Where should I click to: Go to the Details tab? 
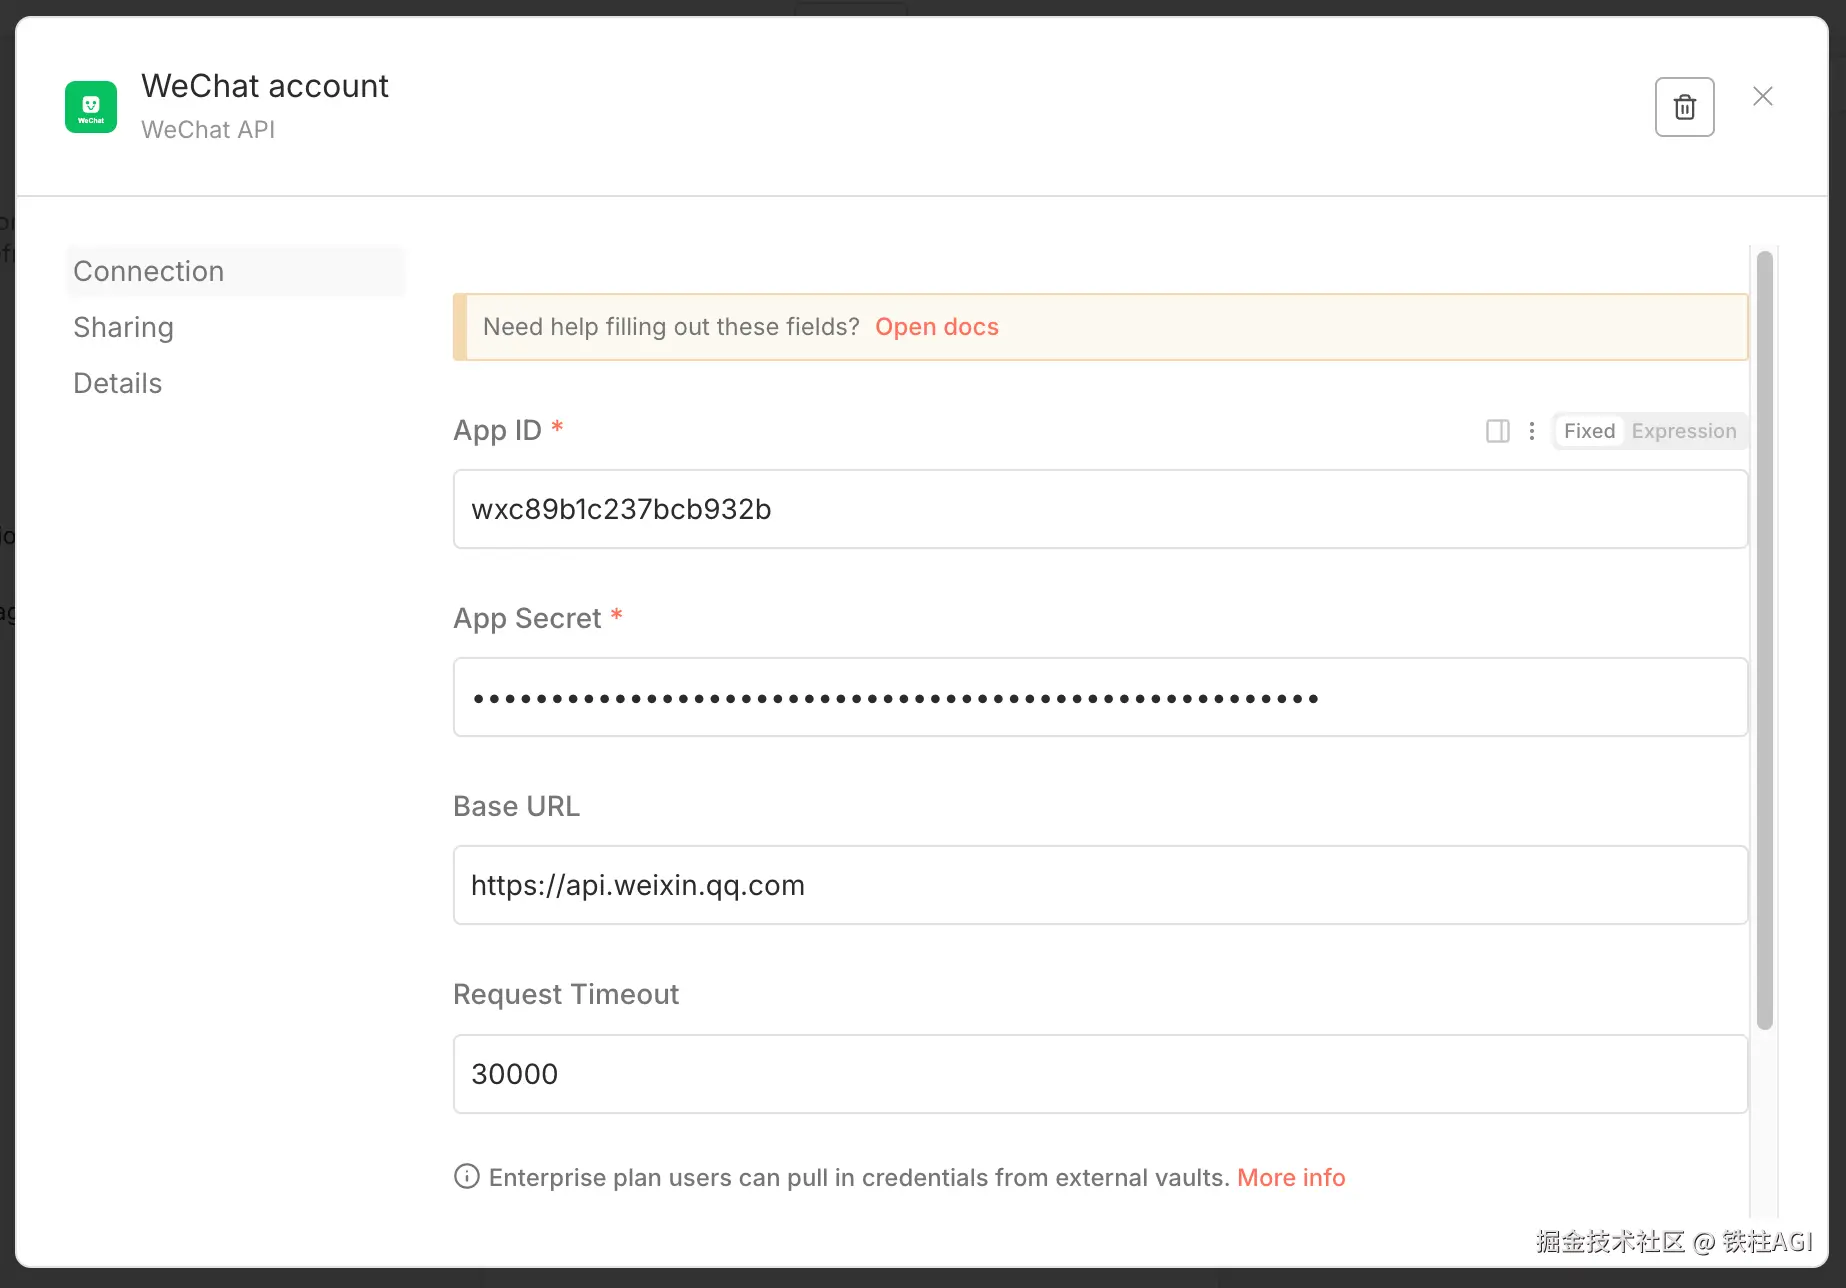[x=117, y=383]
